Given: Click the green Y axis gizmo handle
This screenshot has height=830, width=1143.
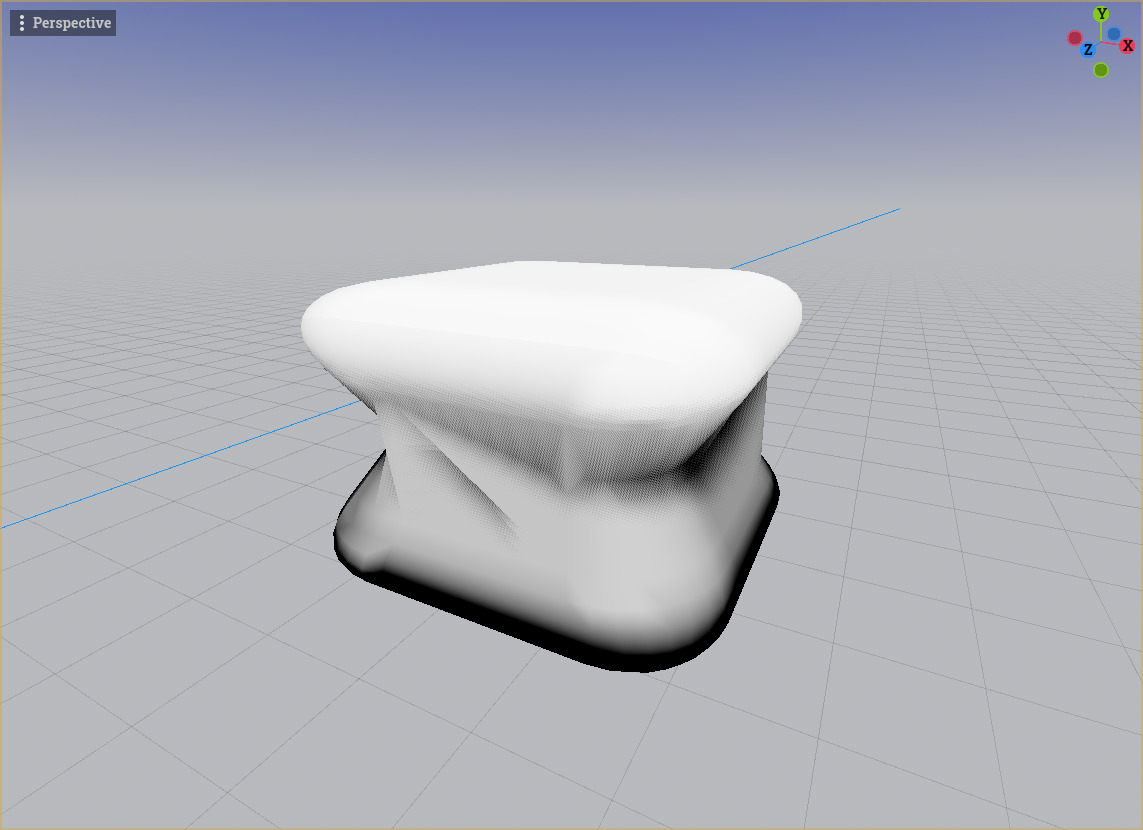Looking at the screenshot, I should pyautogui.click(x=1101, y=14).
